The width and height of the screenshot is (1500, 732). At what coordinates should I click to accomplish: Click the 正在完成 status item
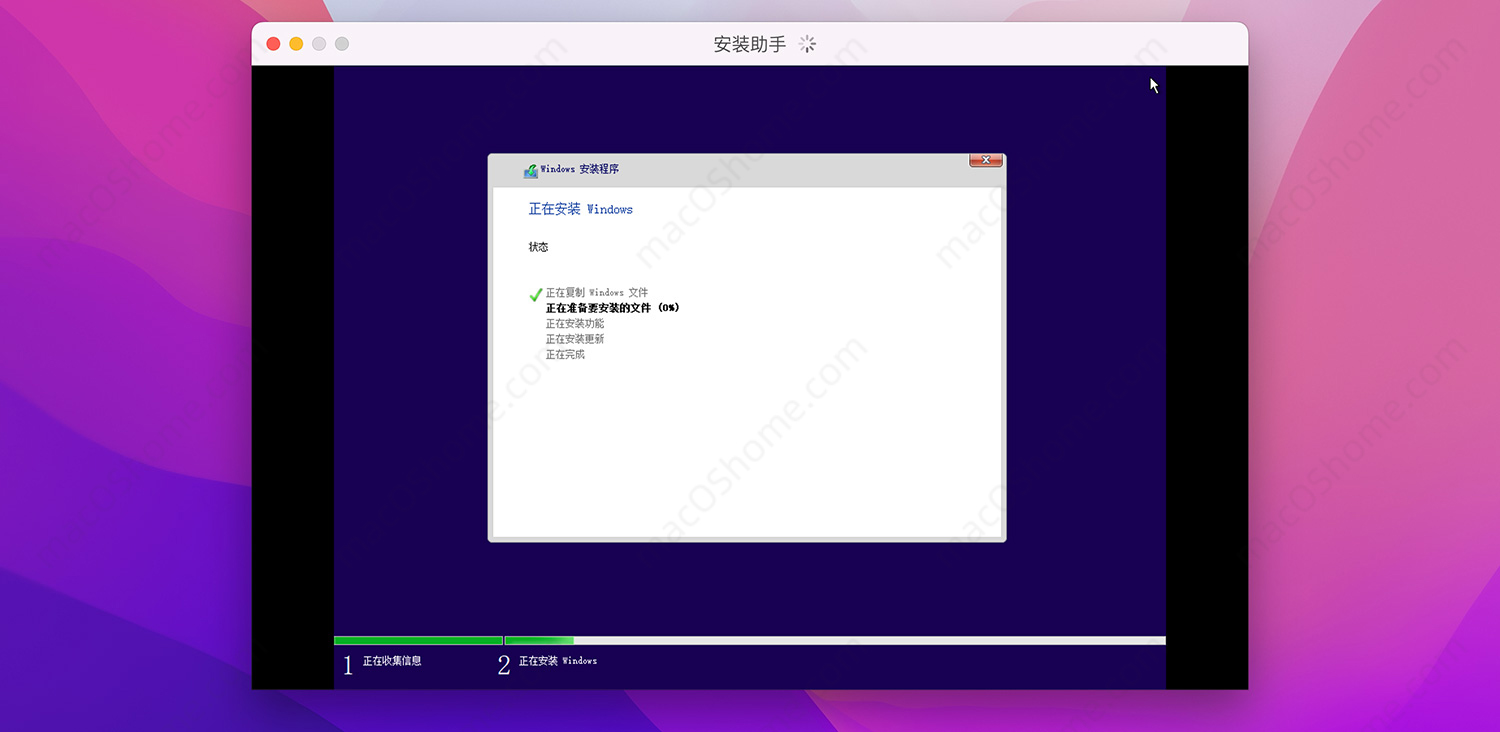(565, 354)
